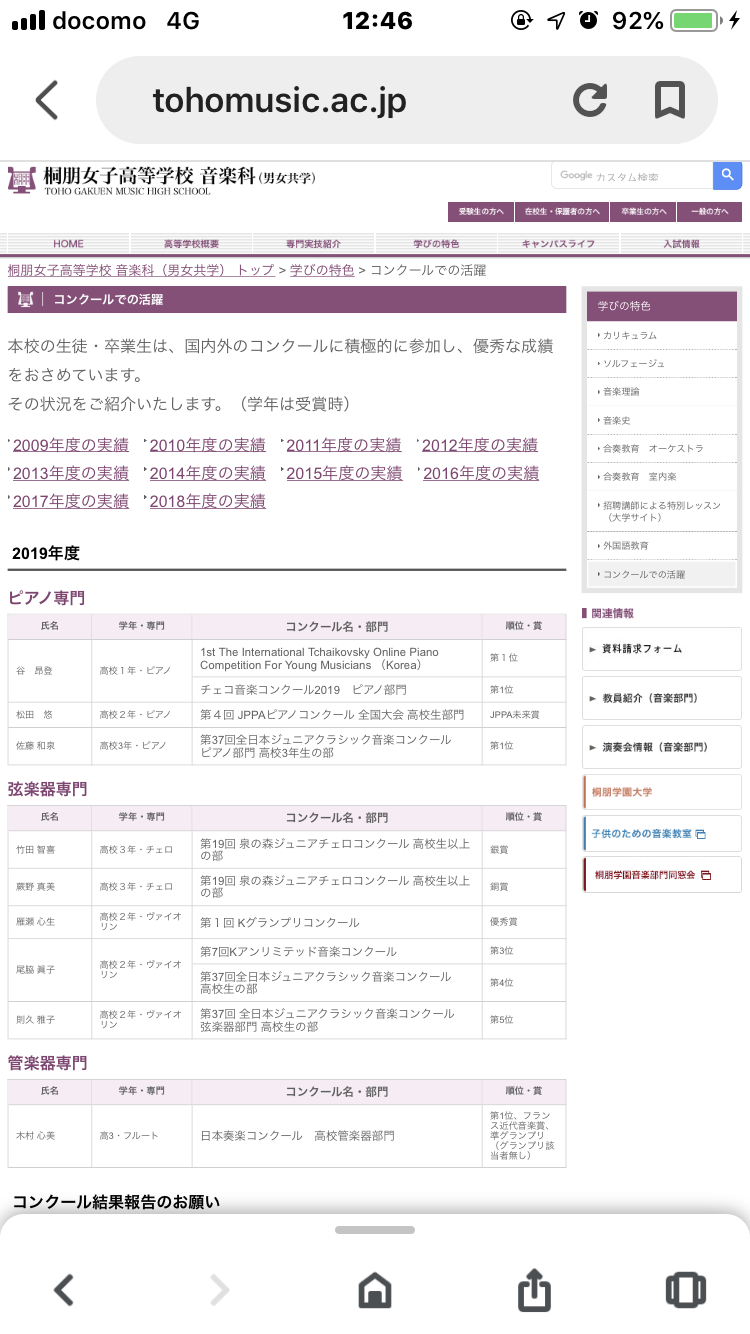Open カリキュラム in the sidebar
The height and width of the screenshot is (1334, 750).
click(x=662, y=335)
